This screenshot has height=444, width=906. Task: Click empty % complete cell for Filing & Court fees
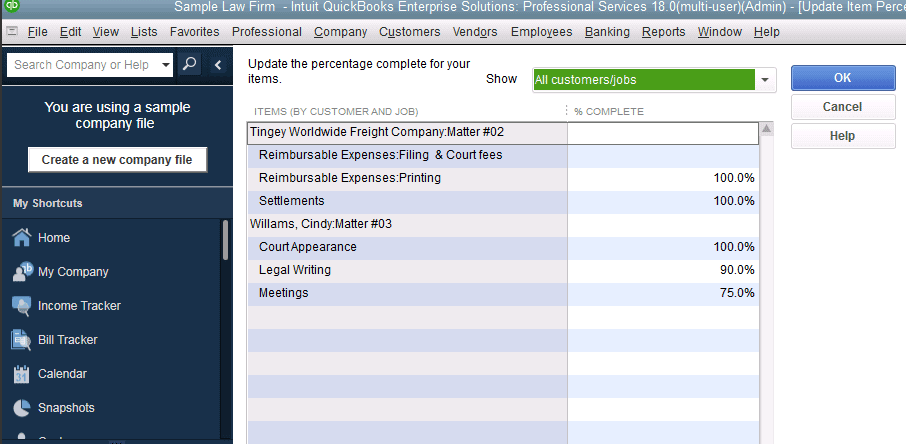[x=663, y=156]
